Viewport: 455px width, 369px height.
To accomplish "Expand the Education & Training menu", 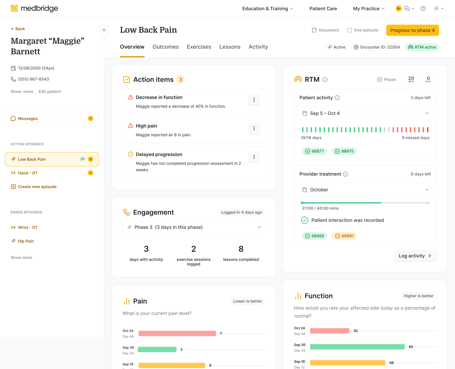I will click(x=267, y=9).
